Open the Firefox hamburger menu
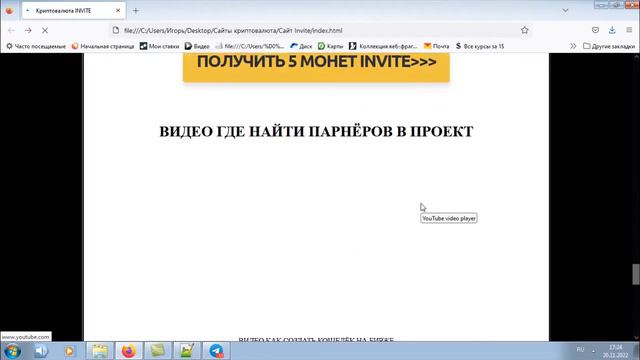The height and width of the screenshot is (360, 640). (629, 30)
